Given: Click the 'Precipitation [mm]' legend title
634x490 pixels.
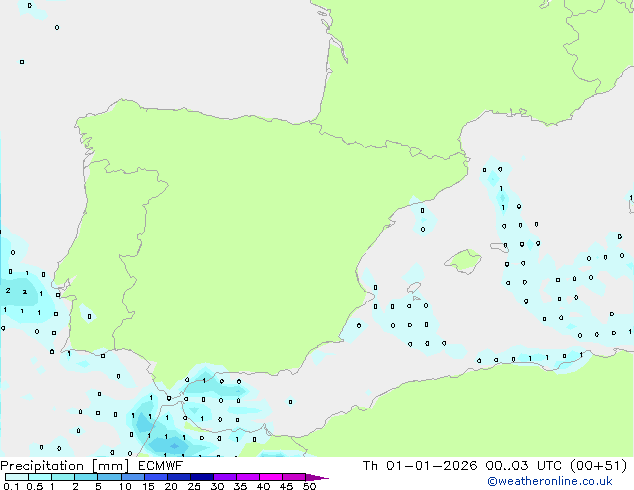Looking at the screenshot, I should click(65, 466).
